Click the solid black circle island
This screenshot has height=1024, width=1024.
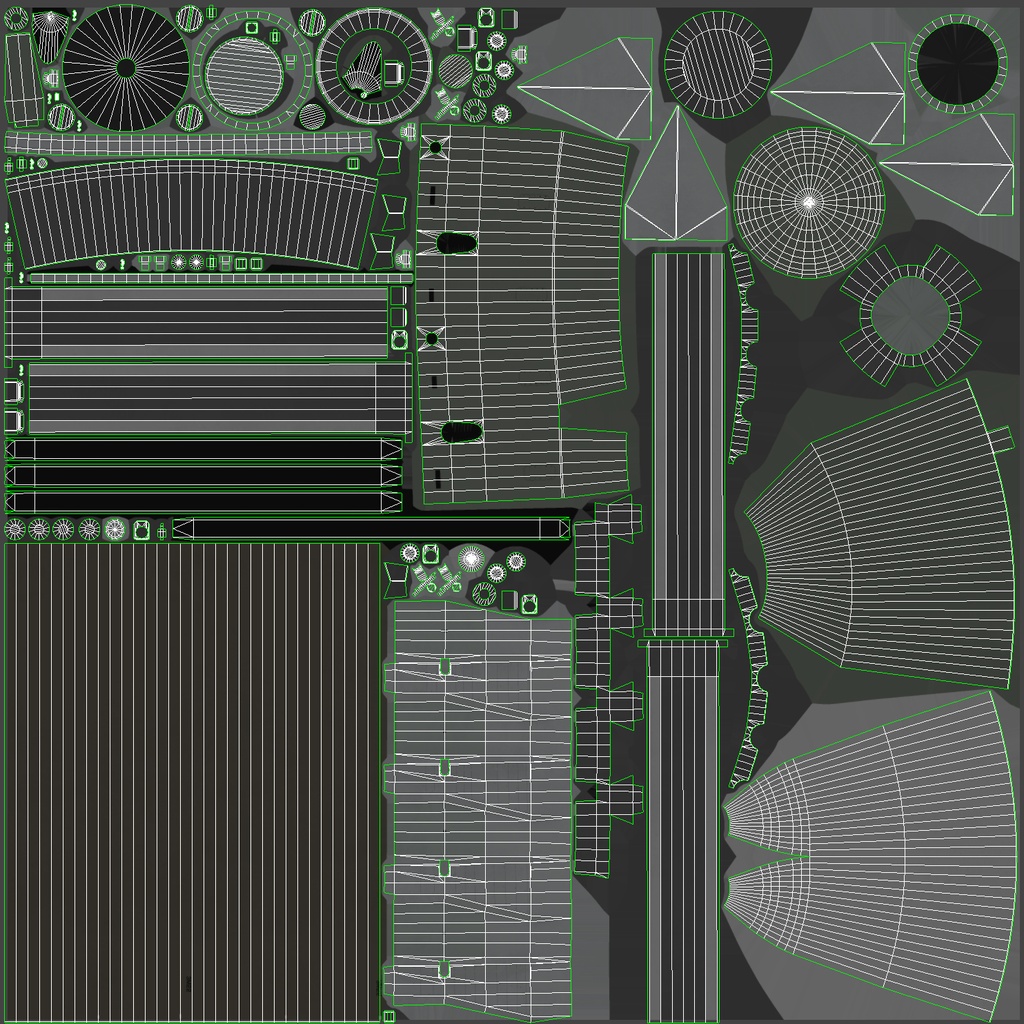point(957,63)
